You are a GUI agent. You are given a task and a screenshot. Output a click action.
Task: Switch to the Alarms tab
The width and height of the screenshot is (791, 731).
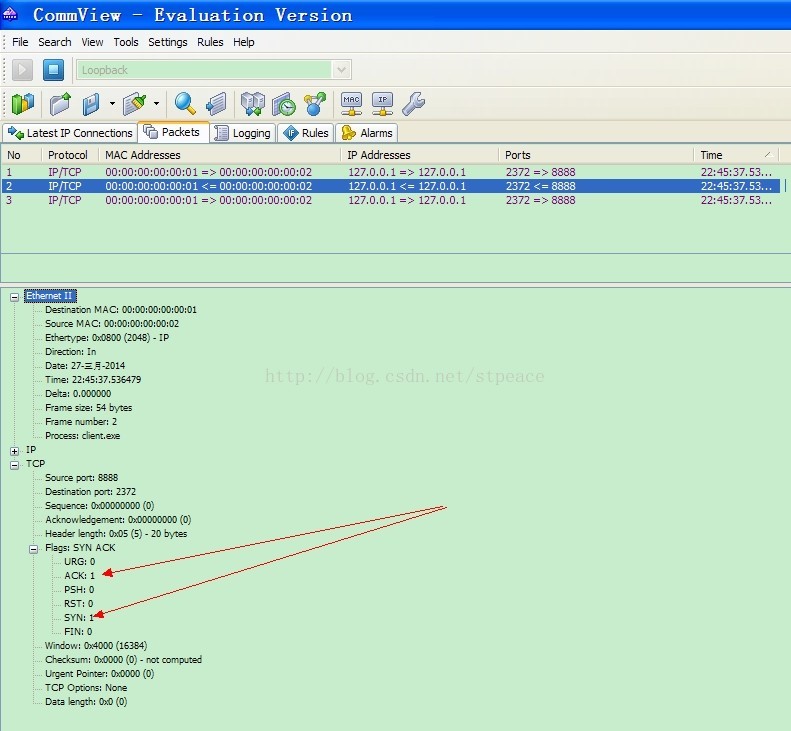(367, 133)
